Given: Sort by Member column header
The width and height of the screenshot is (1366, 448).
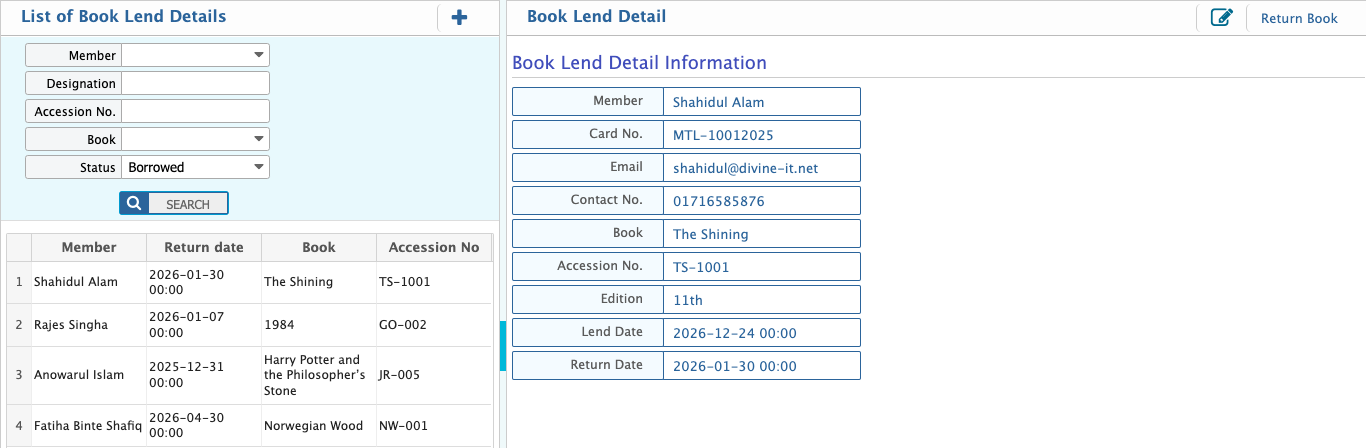Looking at the screenshot, I should click(89, 247).
